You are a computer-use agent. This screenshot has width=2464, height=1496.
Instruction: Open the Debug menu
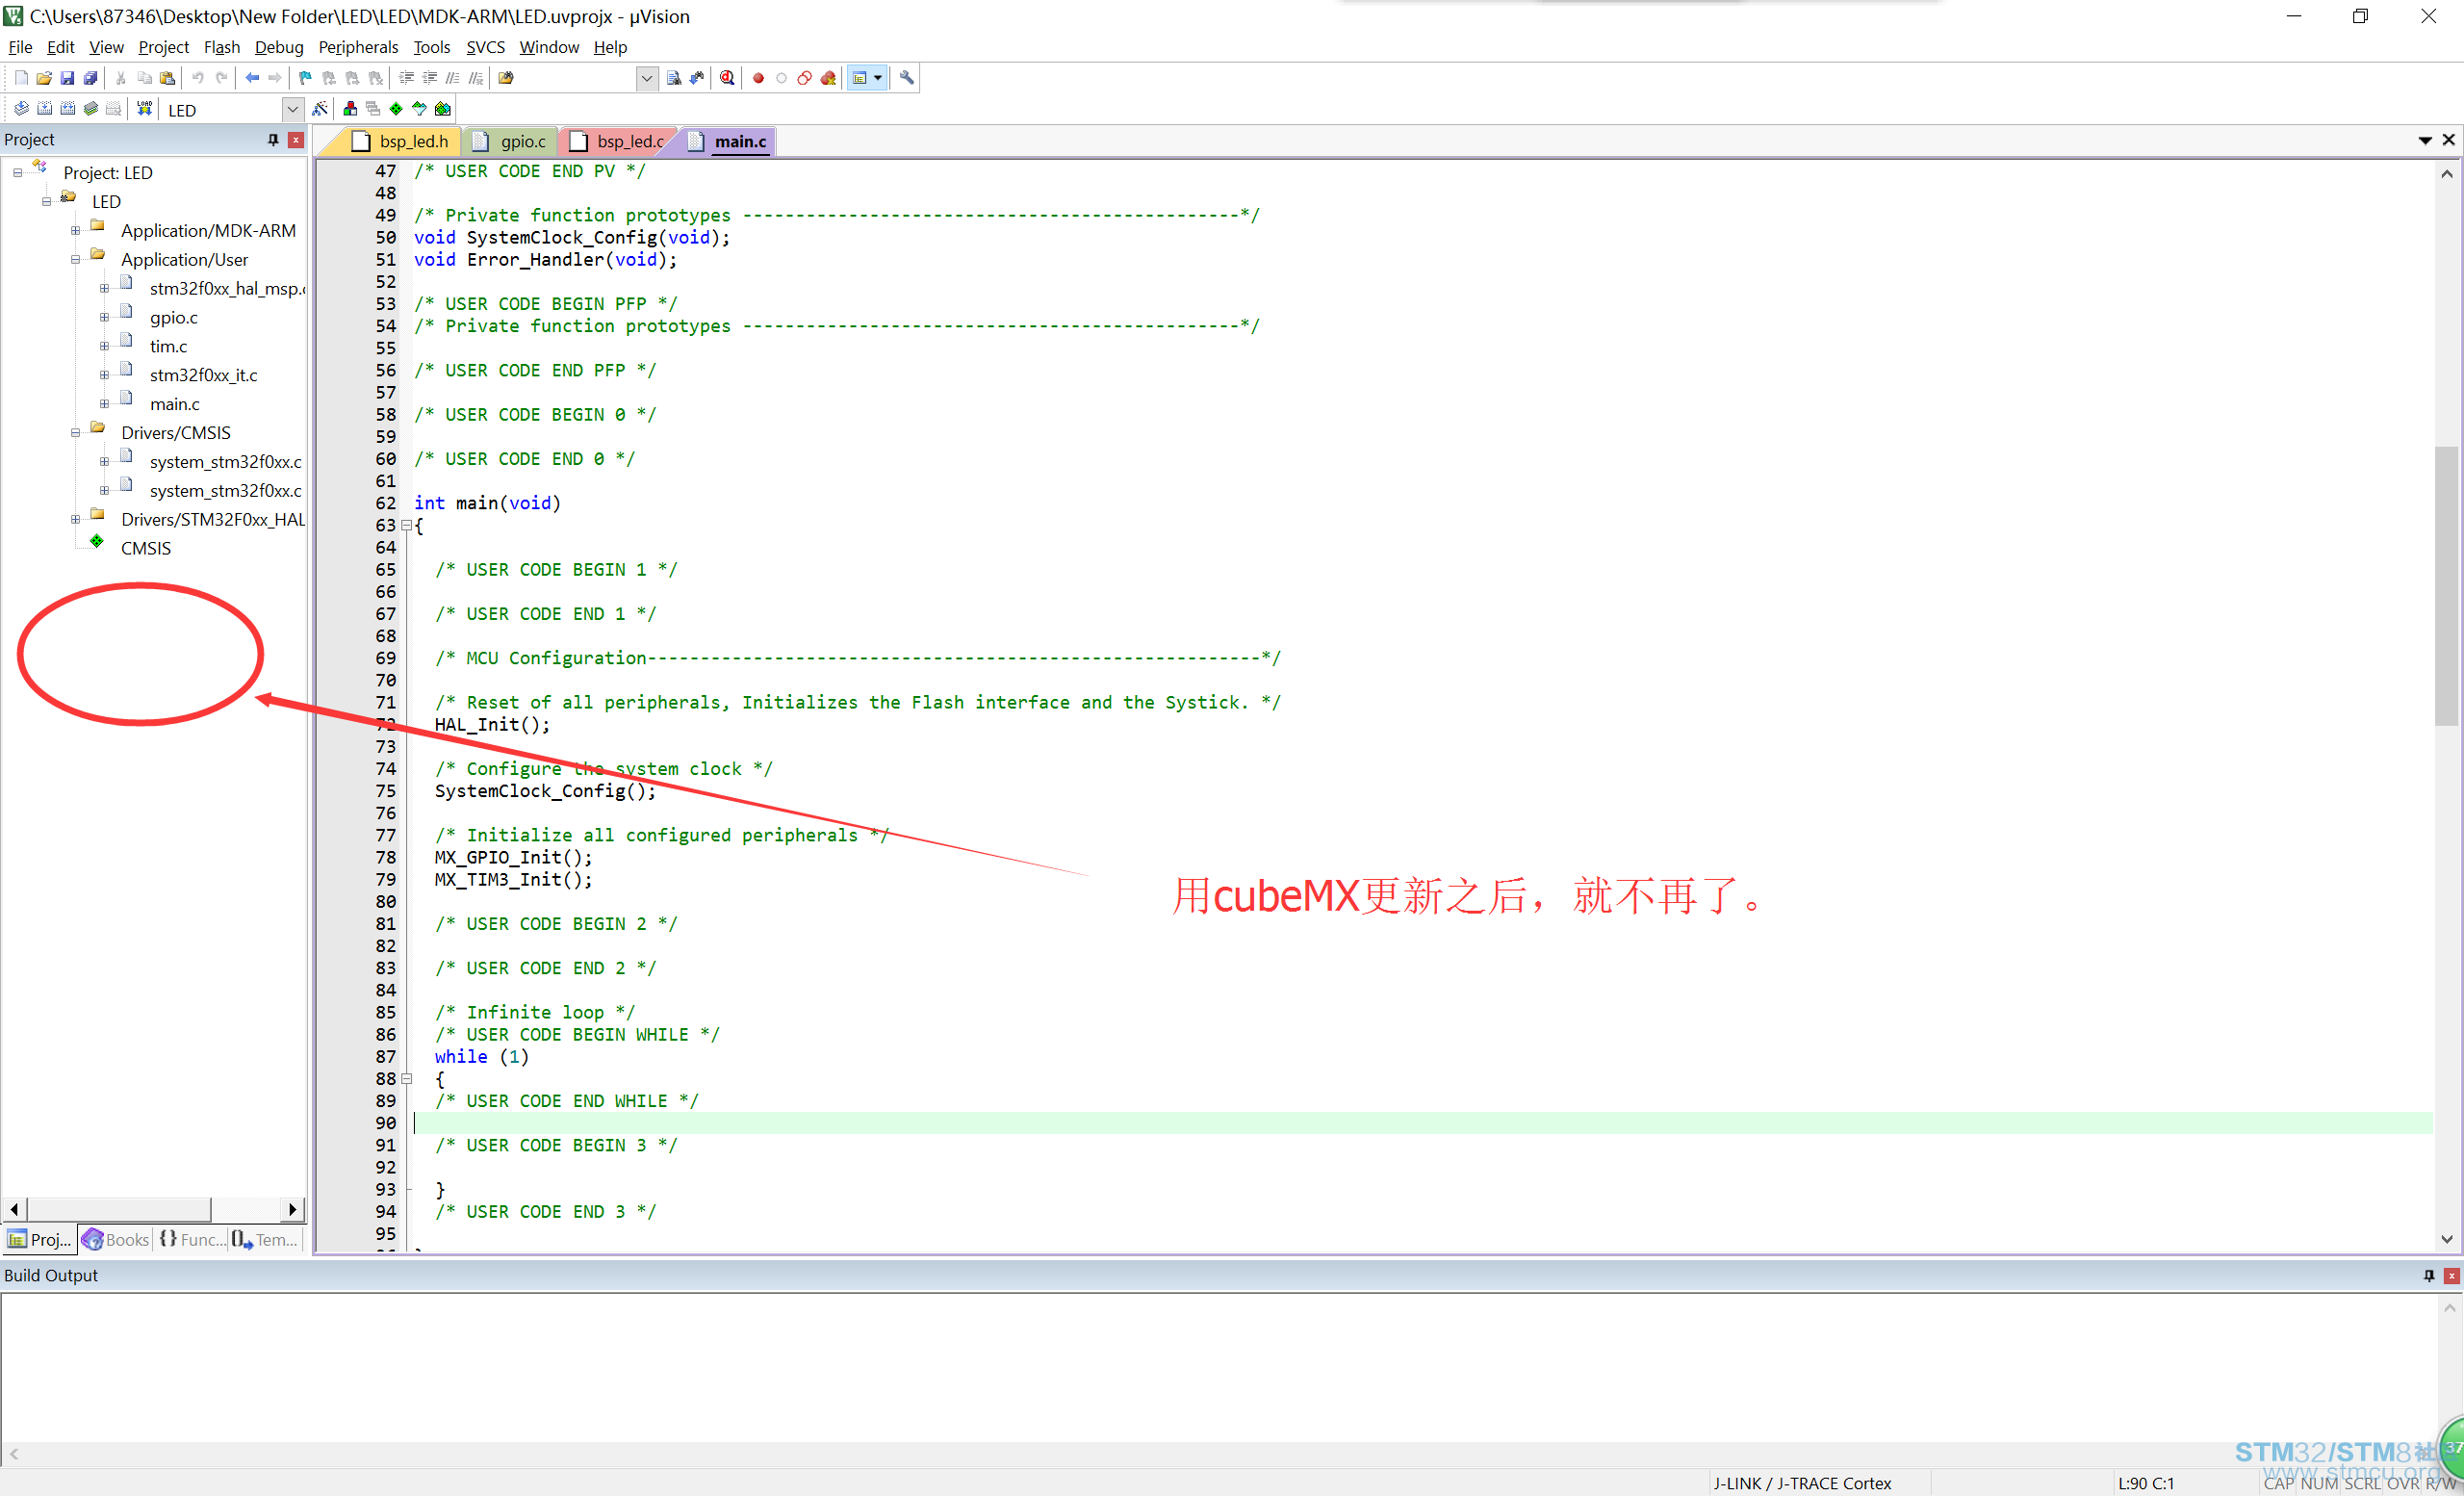pos(279,47)
